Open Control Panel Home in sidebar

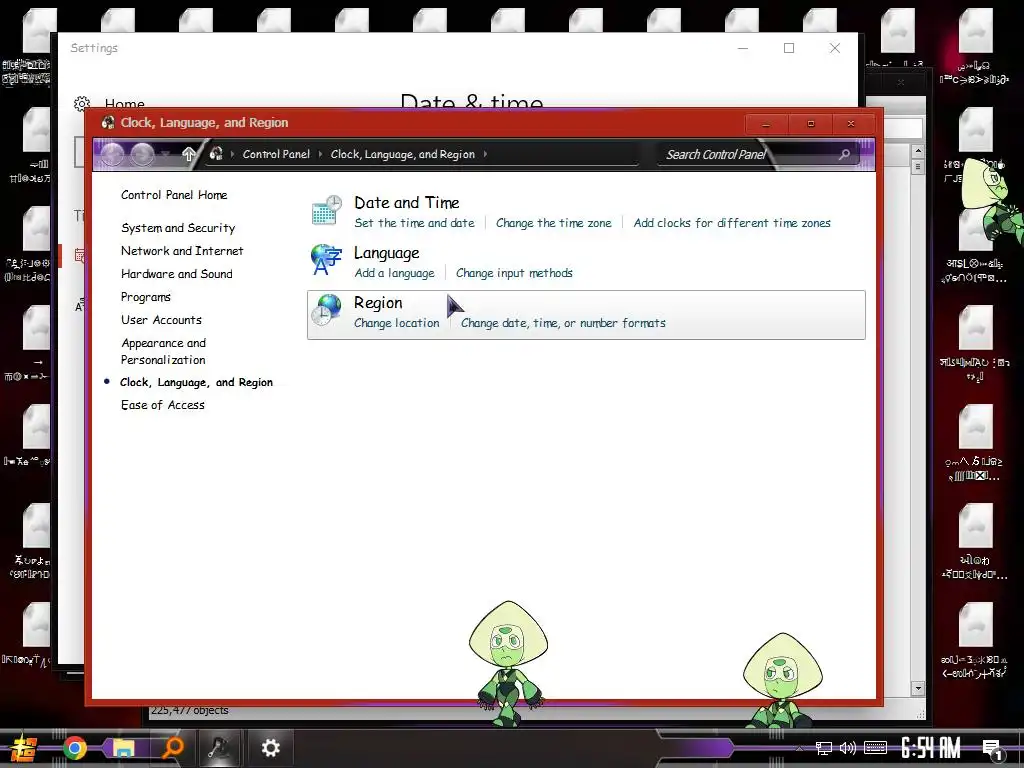(x=174, y=195)
